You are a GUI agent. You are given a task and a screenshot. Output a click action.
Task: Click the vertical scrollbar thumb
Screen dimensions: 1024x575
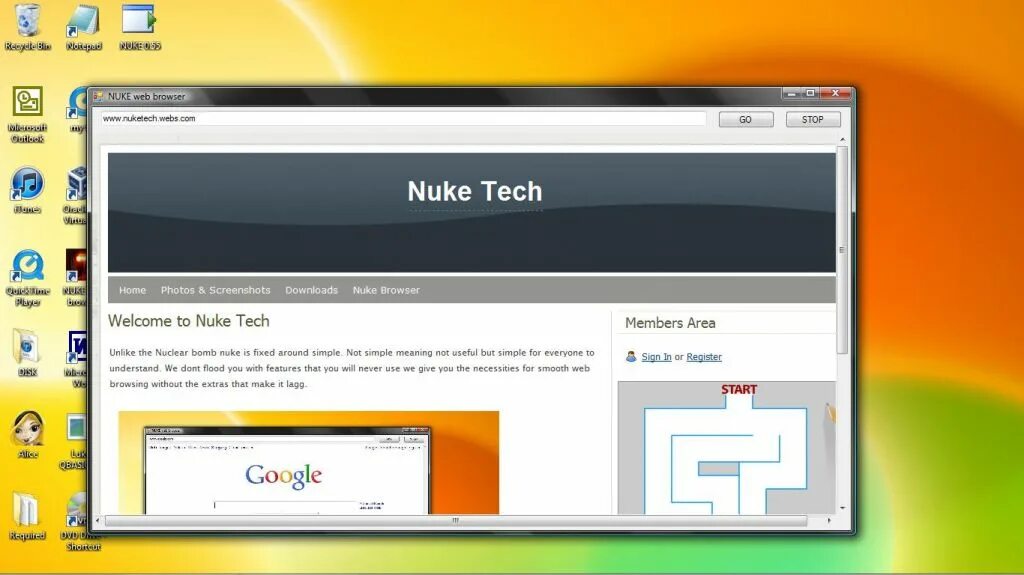[x=842, y=250]
